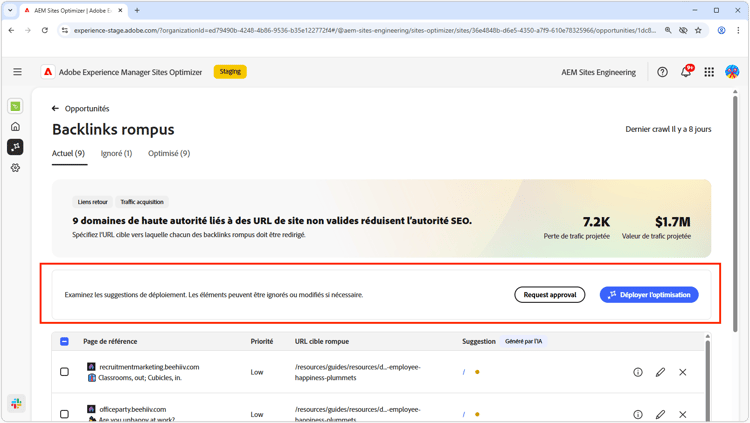Open the app switcher grid icon
This screenshot has height=423, width=750.
pyautogui.click(x=709, y=72)
